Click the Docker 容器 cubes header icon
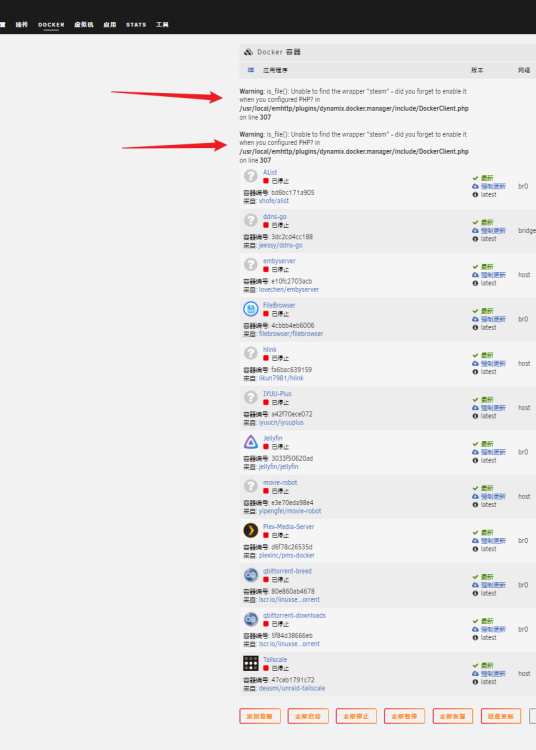The width and height of the screenshot is (536, 750). point(248,52)
